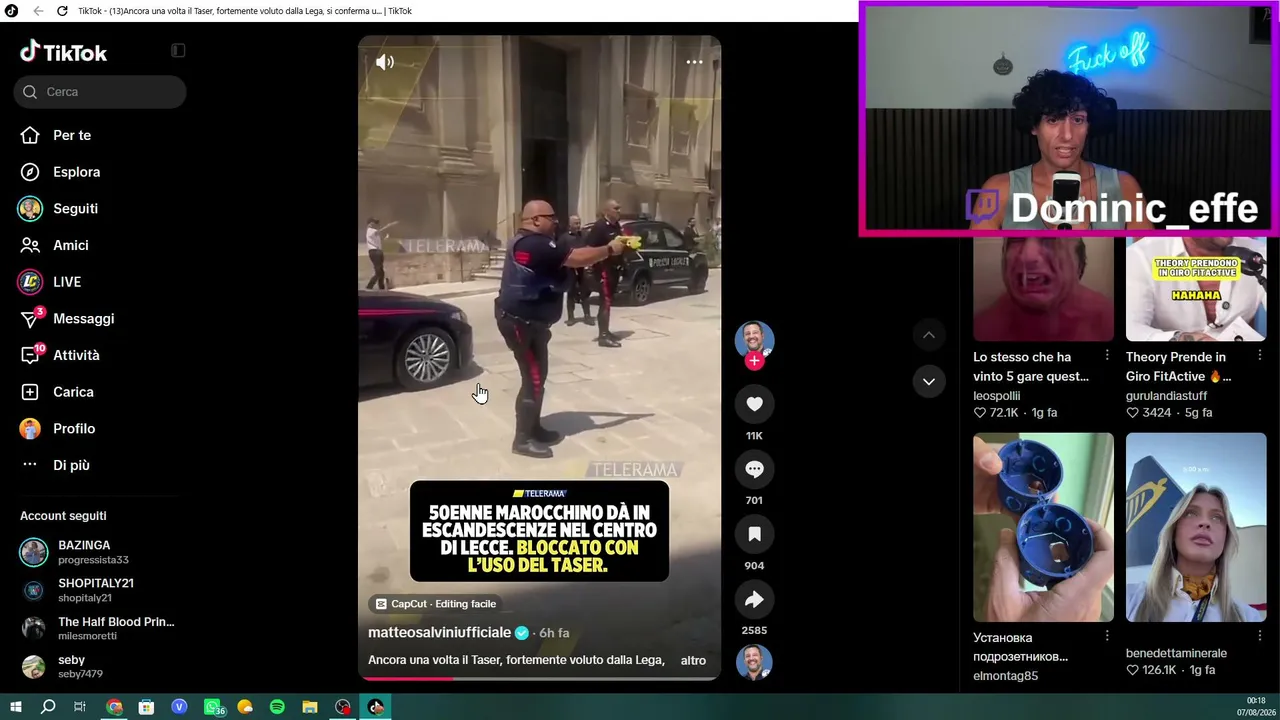Open the Seguiti feed
The image size is (1280, 720).
click(x=75, y=209)
